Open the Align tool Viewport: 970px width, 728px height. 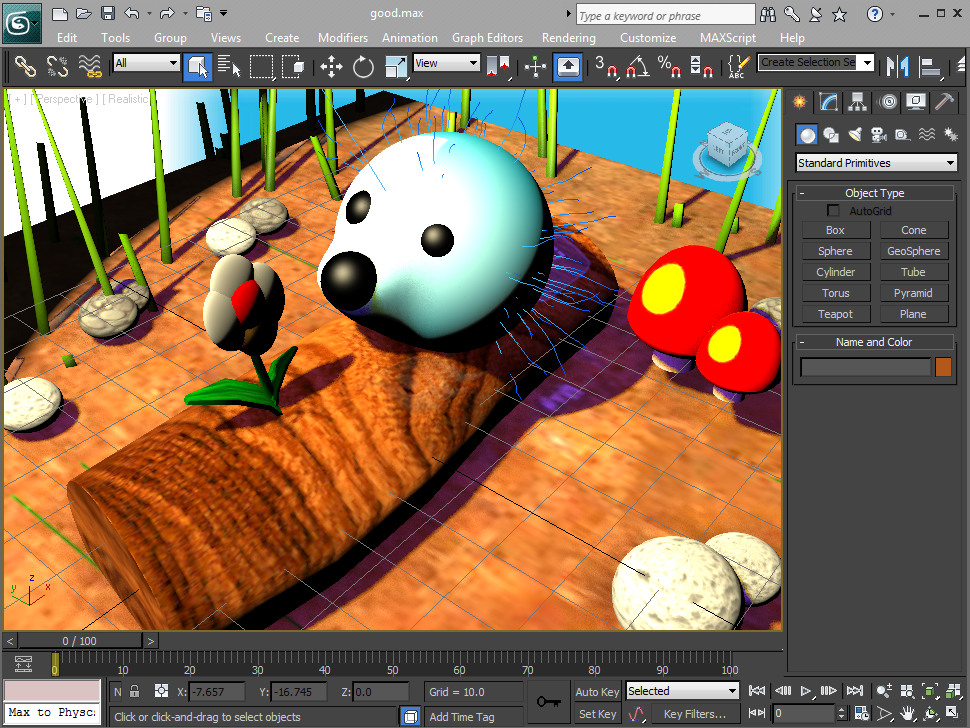tap(930, 66)
